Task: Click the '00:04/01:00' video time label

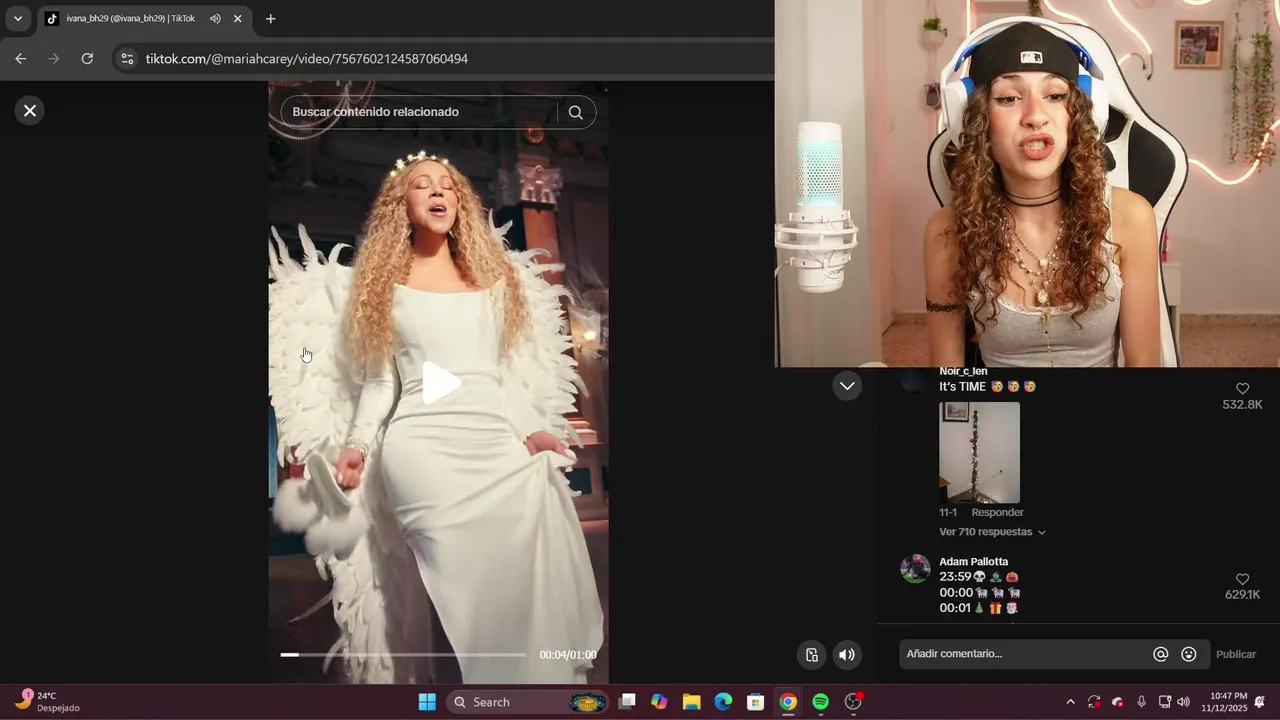Action: (568, 655)
